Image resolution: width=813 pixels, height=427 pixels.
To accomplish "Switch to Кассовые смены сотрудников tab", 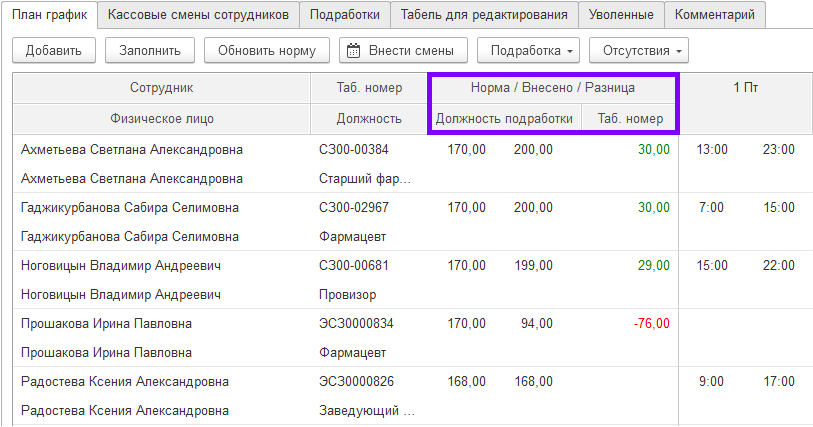I will (199, 15).
